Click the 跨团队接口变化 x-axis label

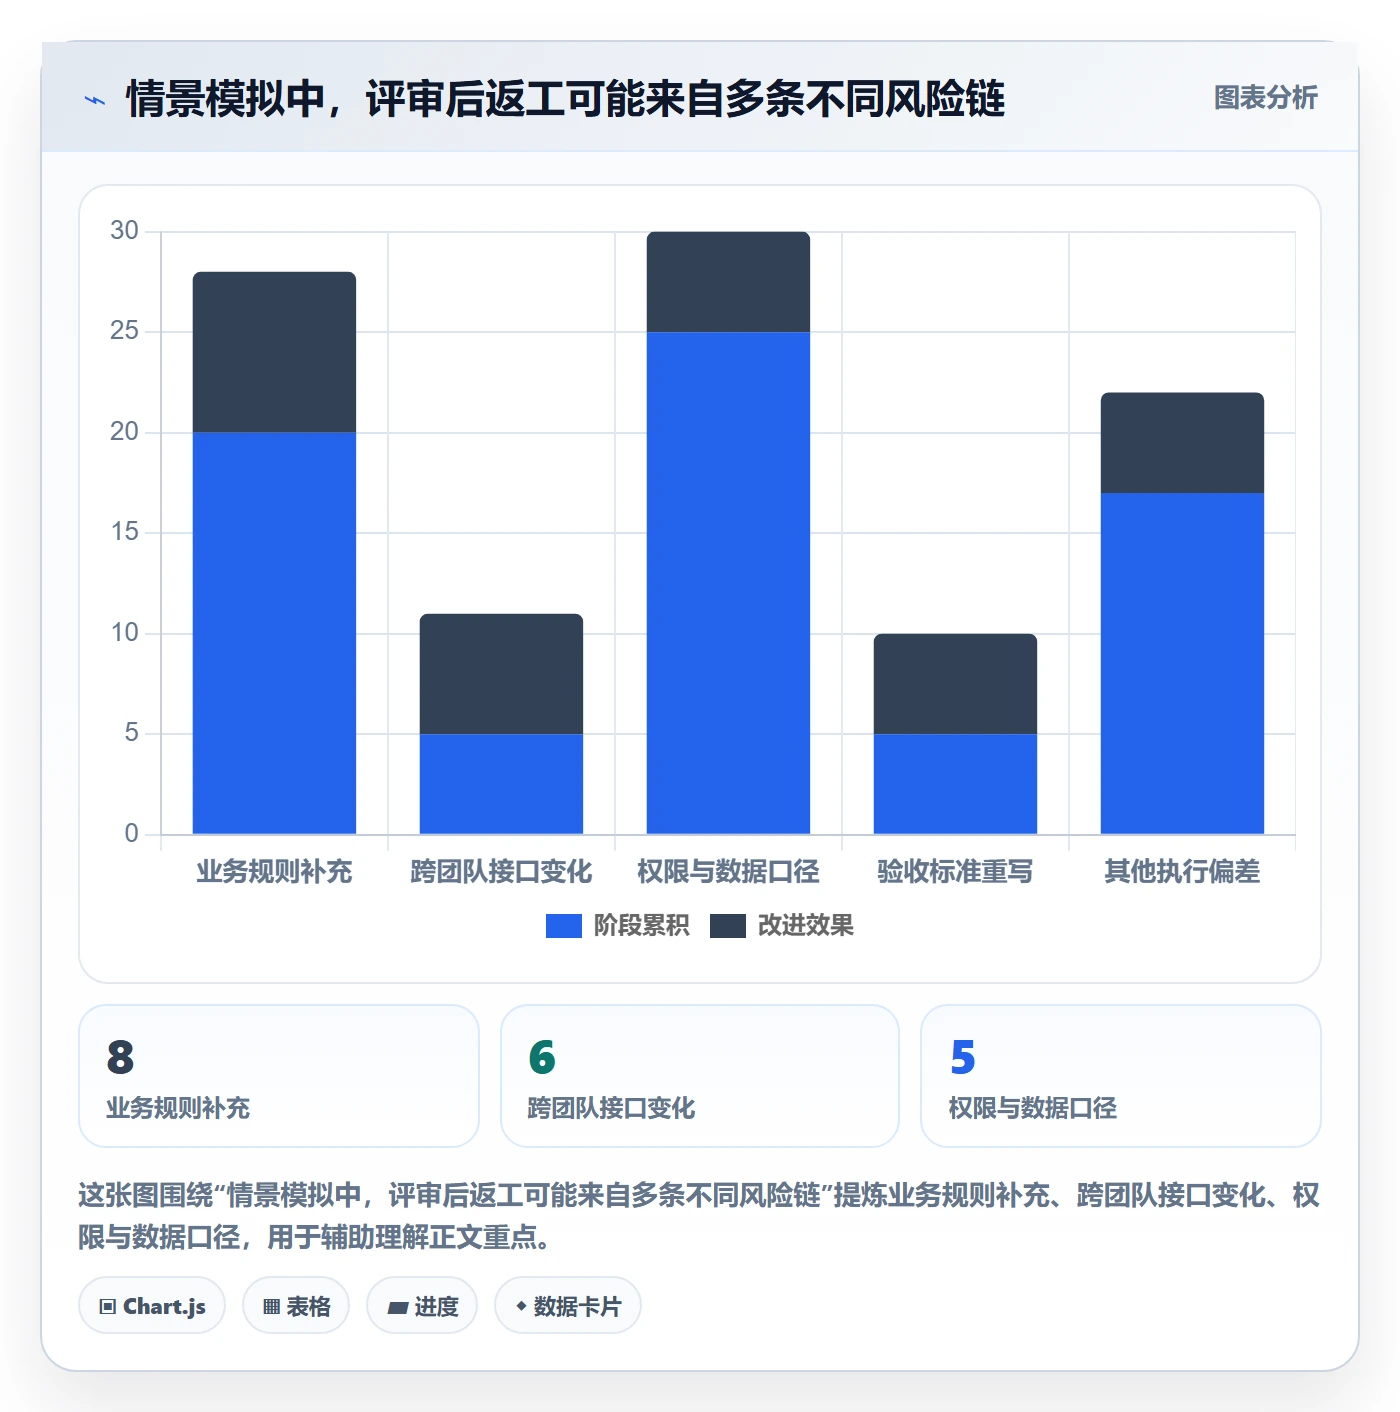501,872
